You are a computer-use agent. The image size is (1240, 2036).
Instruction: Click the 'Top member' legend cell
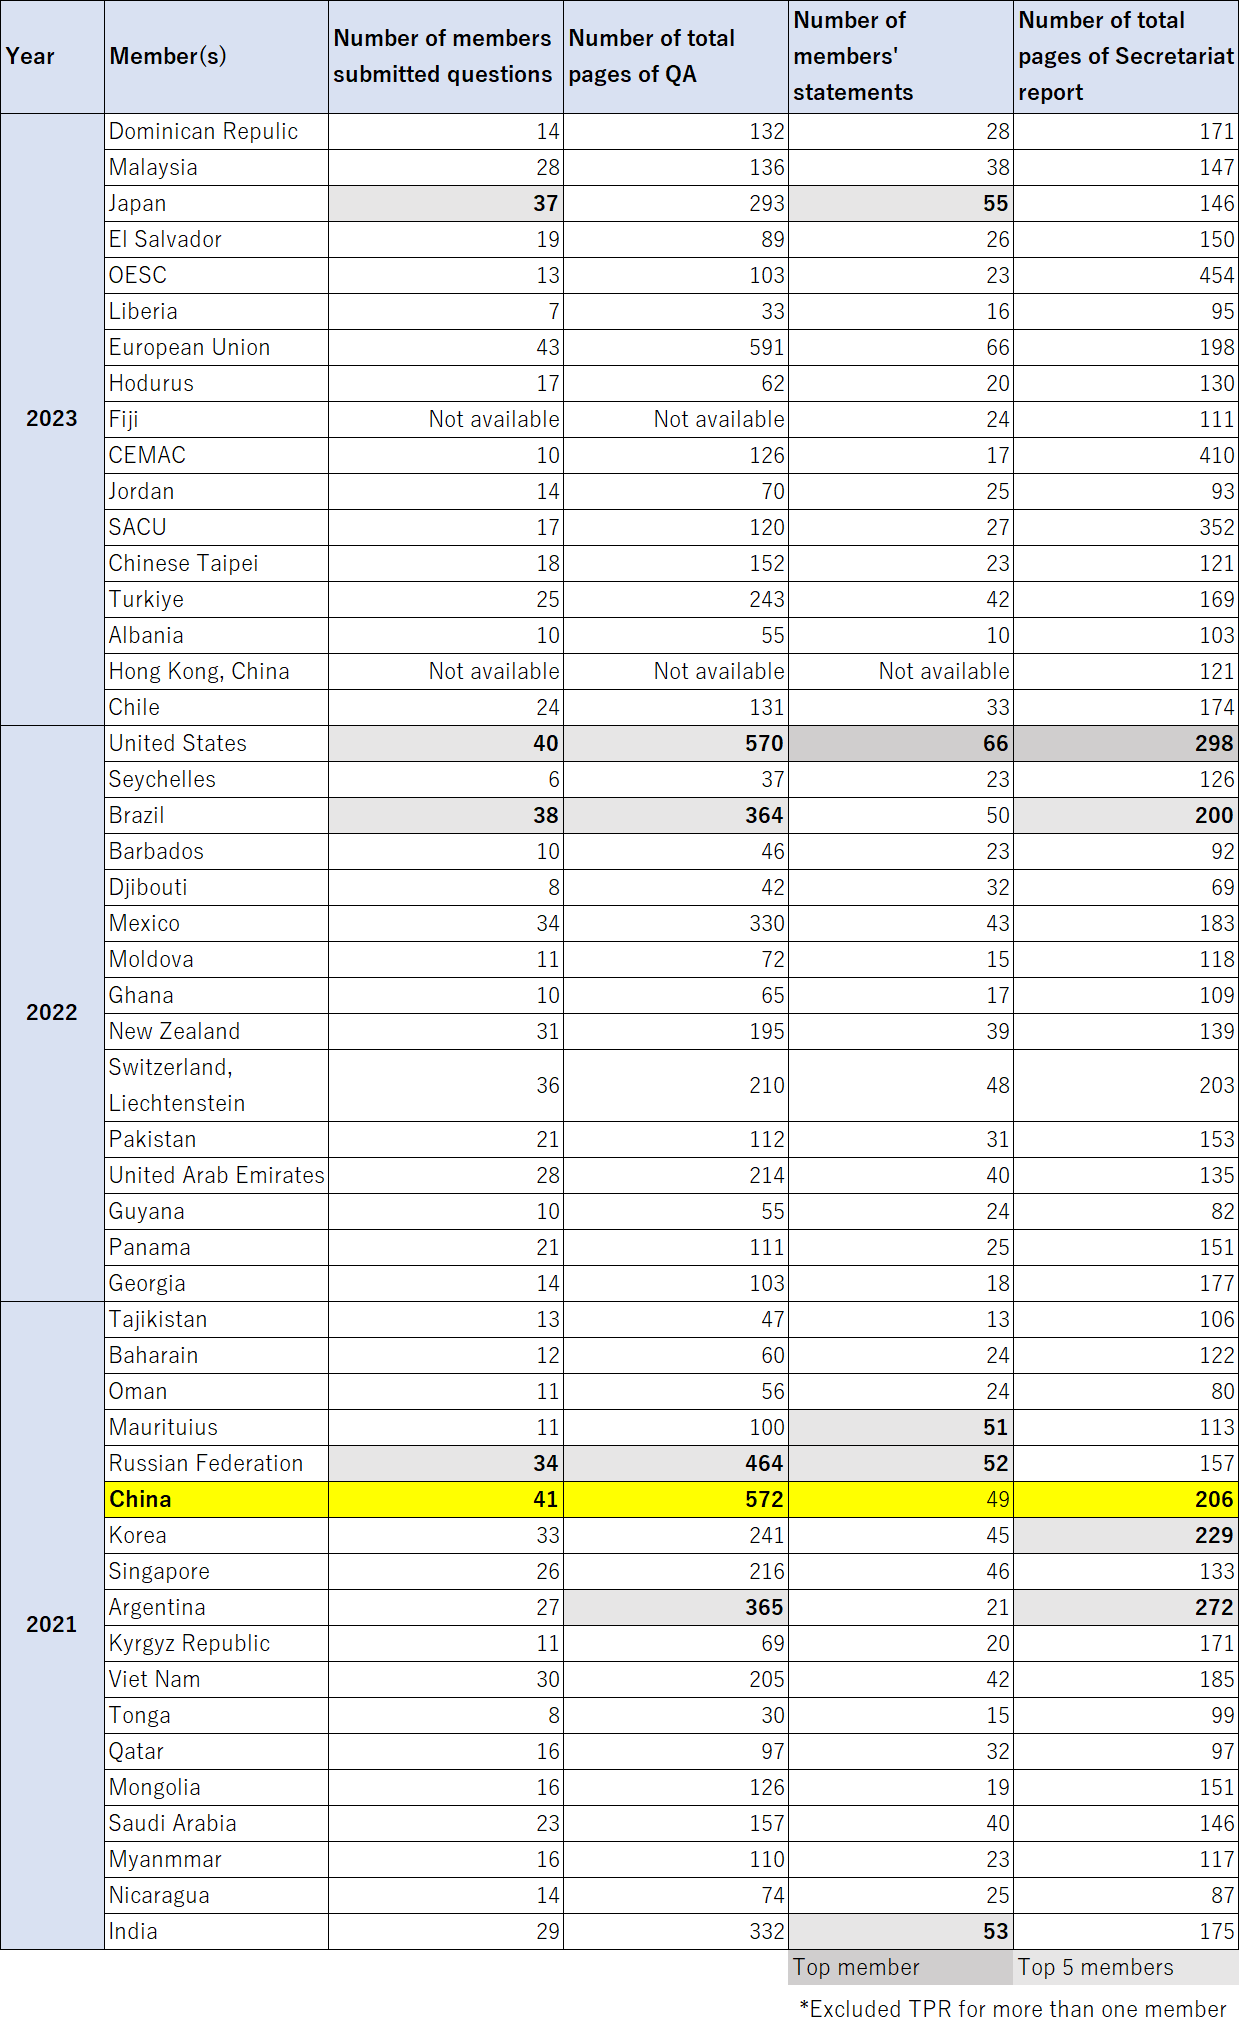(901, 1968)
